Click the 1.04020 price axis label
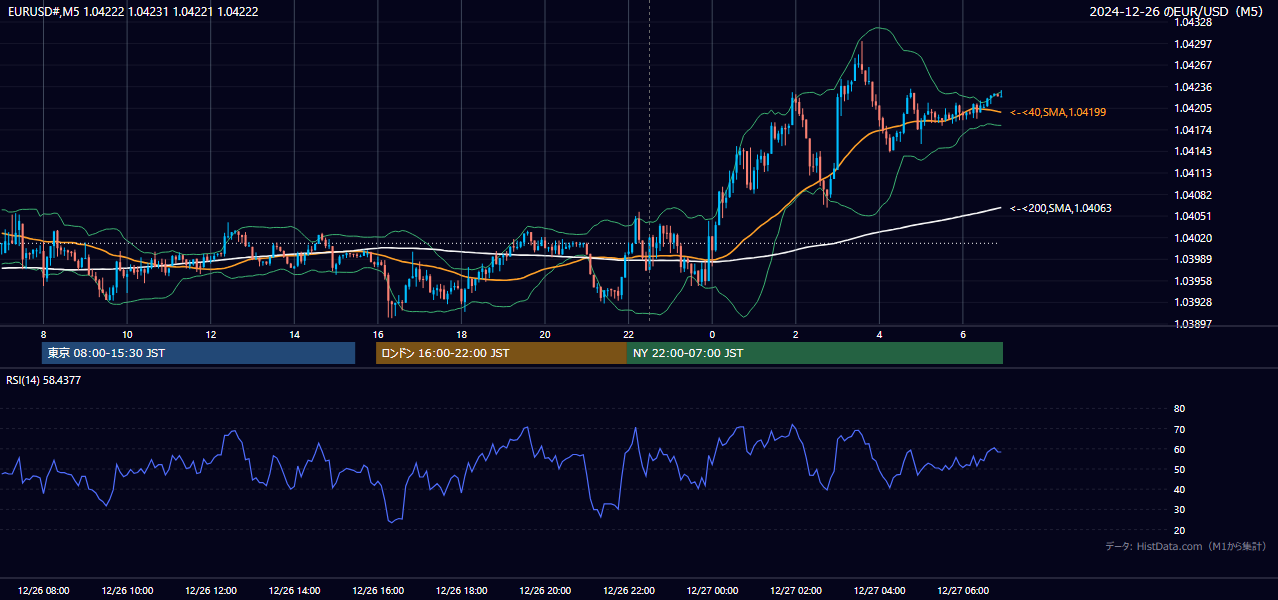The height and width of the screenshot is (600, 1278). tap(1192, 238)
